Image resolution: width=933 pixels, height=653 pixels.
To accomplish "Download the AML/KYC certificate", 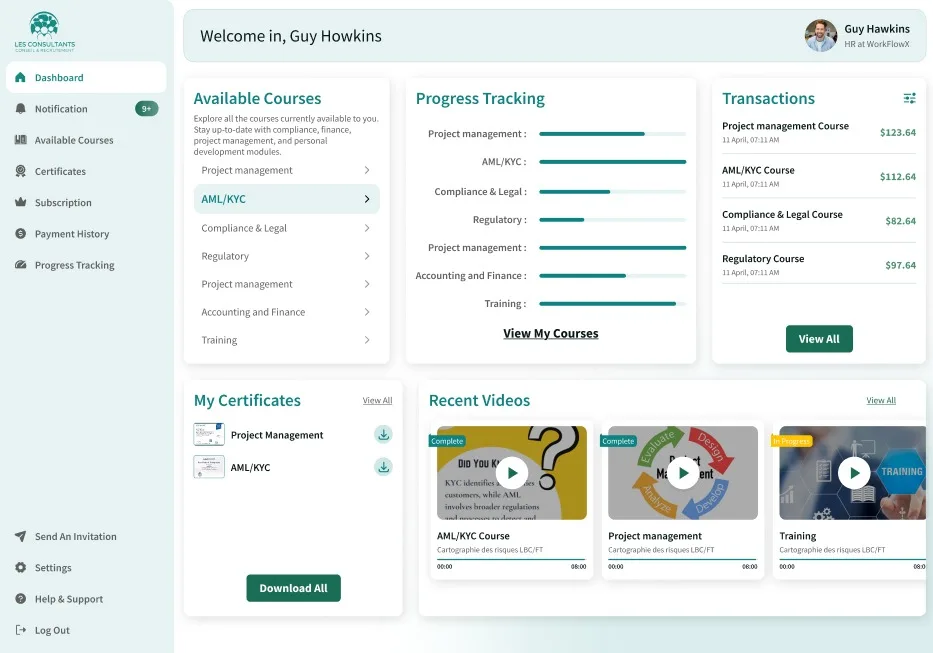I will (384, 467).
